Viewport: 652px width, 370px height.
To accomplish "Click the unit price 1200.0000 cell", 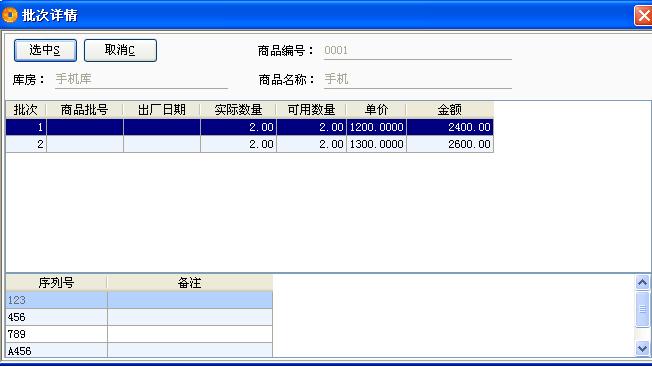I will [376, 127].
